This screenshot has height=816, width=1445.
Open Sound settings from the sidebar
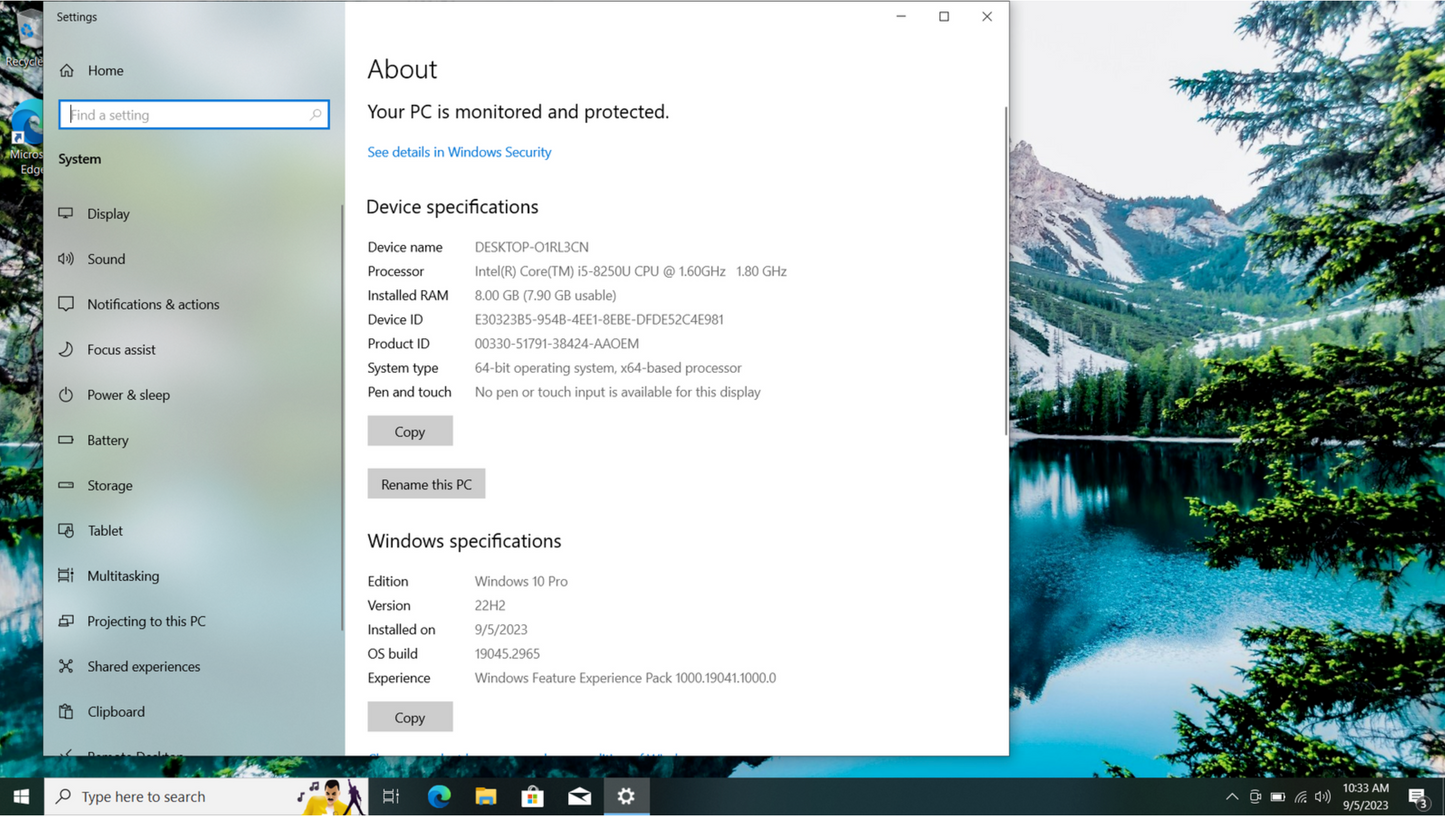pyautogui.click(x=105, y=259)
